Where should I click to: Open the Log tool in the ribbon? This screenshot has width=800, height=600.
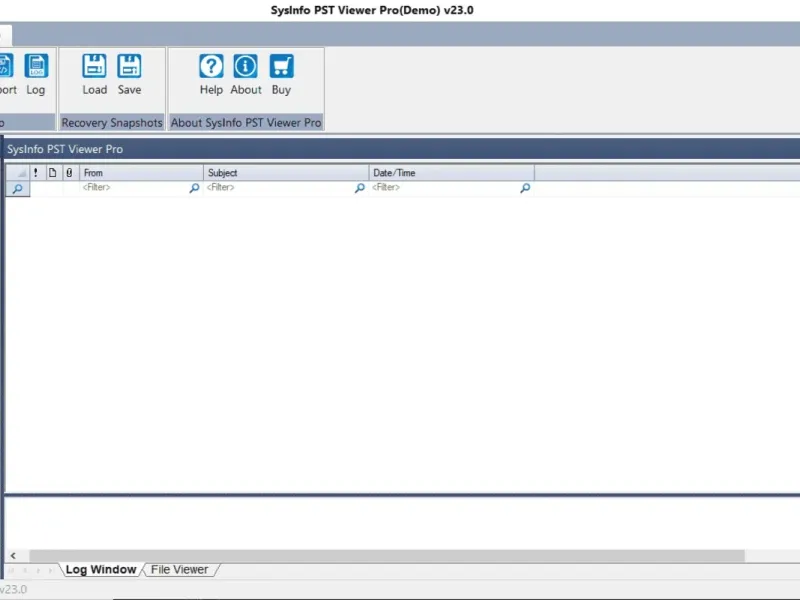tap(36, 74)
